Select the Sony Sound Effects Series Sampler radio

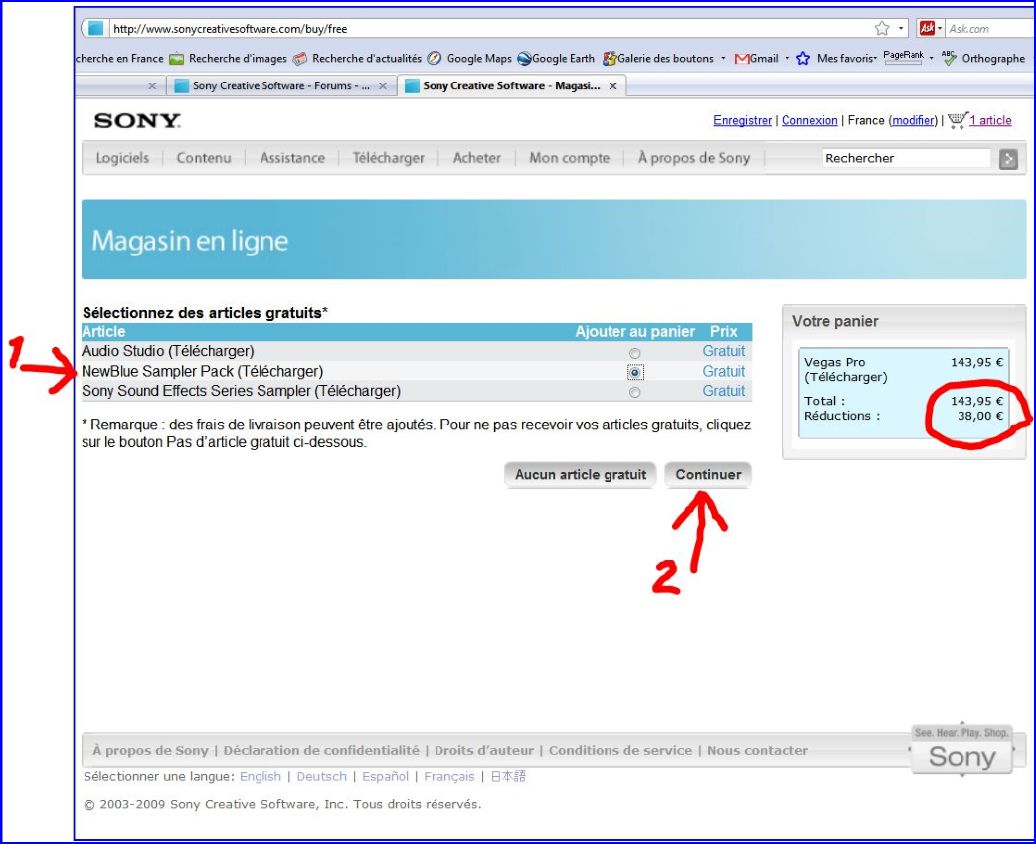[634, 393]
